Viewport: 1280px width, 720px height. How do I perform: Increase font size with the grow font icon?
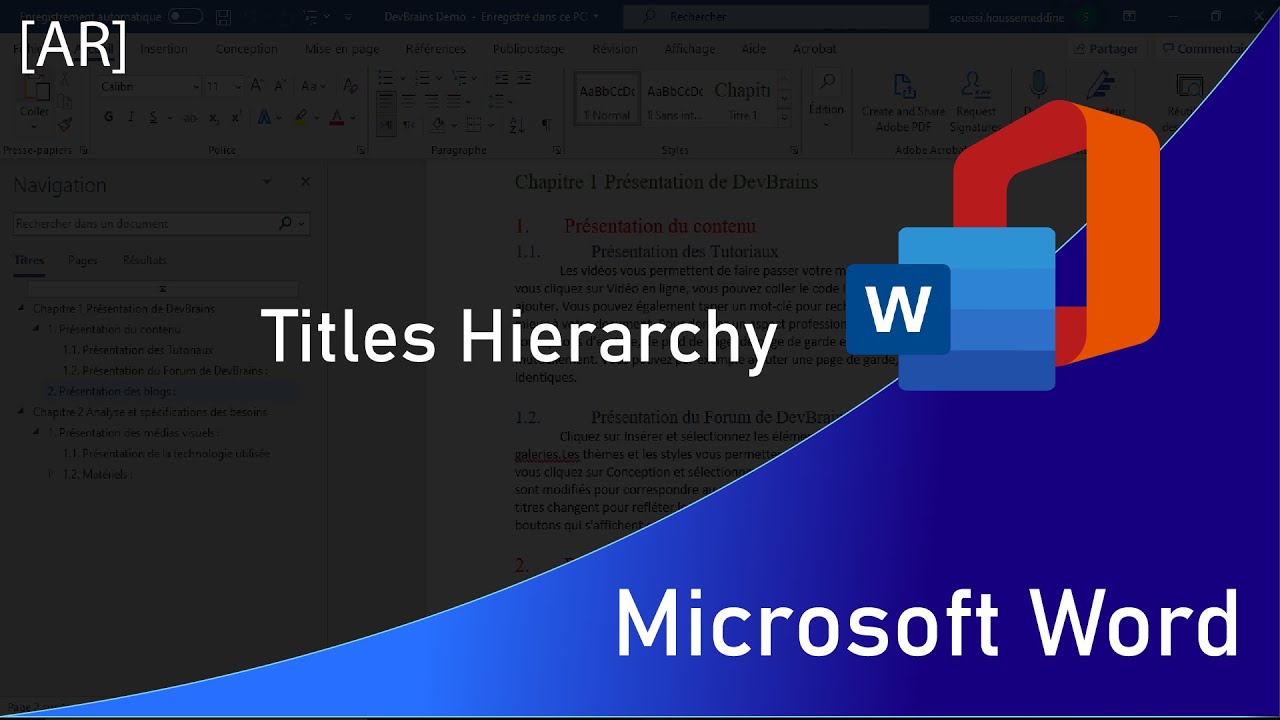(257, 86)
